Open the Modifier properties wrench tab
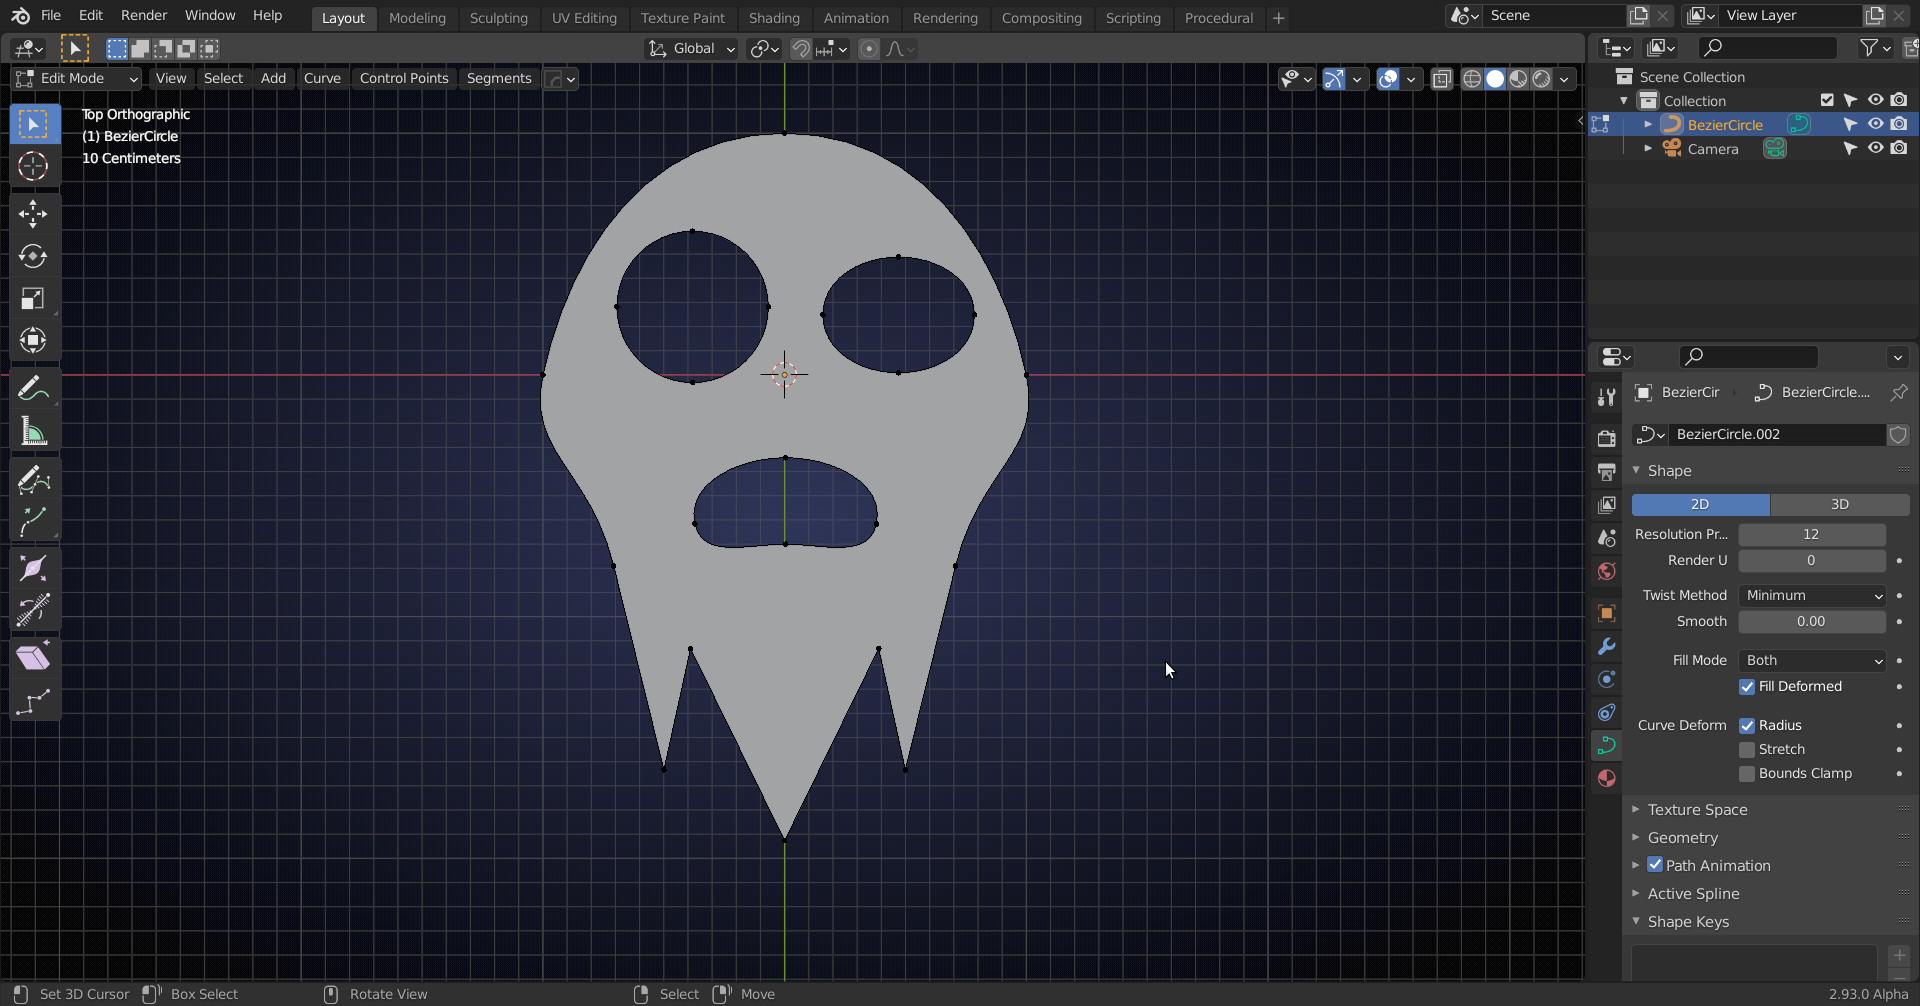Screen dimensions: 1920x1006 [1606, 646]
